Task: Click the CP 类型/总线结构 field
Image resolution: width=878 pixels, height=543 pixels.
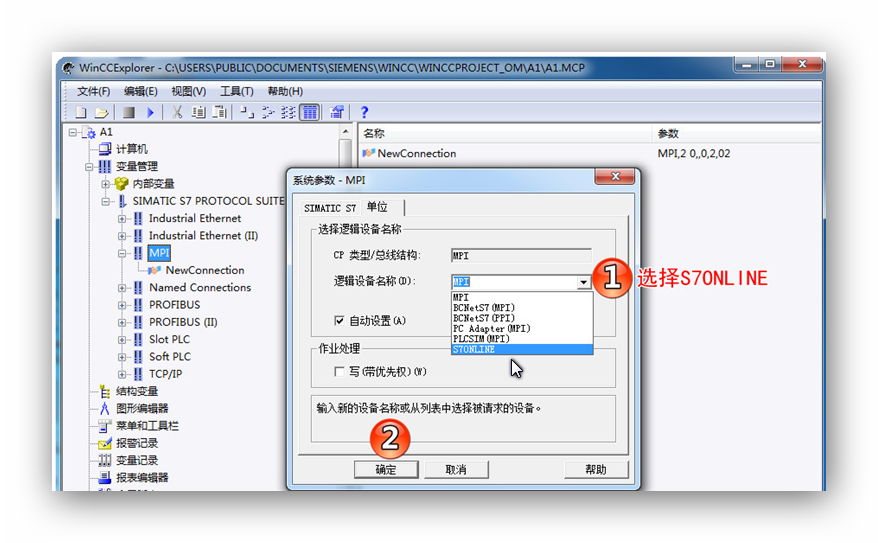Action: (521, 256)
